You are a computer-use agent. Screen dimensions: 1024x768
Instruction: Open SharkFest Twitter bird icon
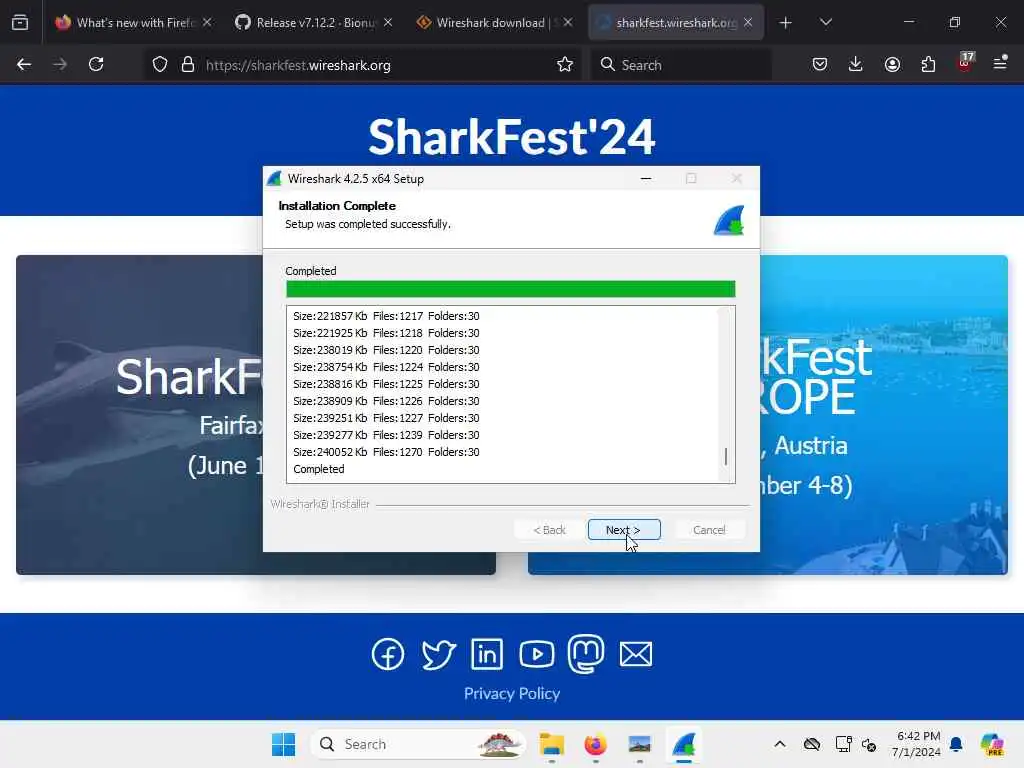click(x=438, y=654)
